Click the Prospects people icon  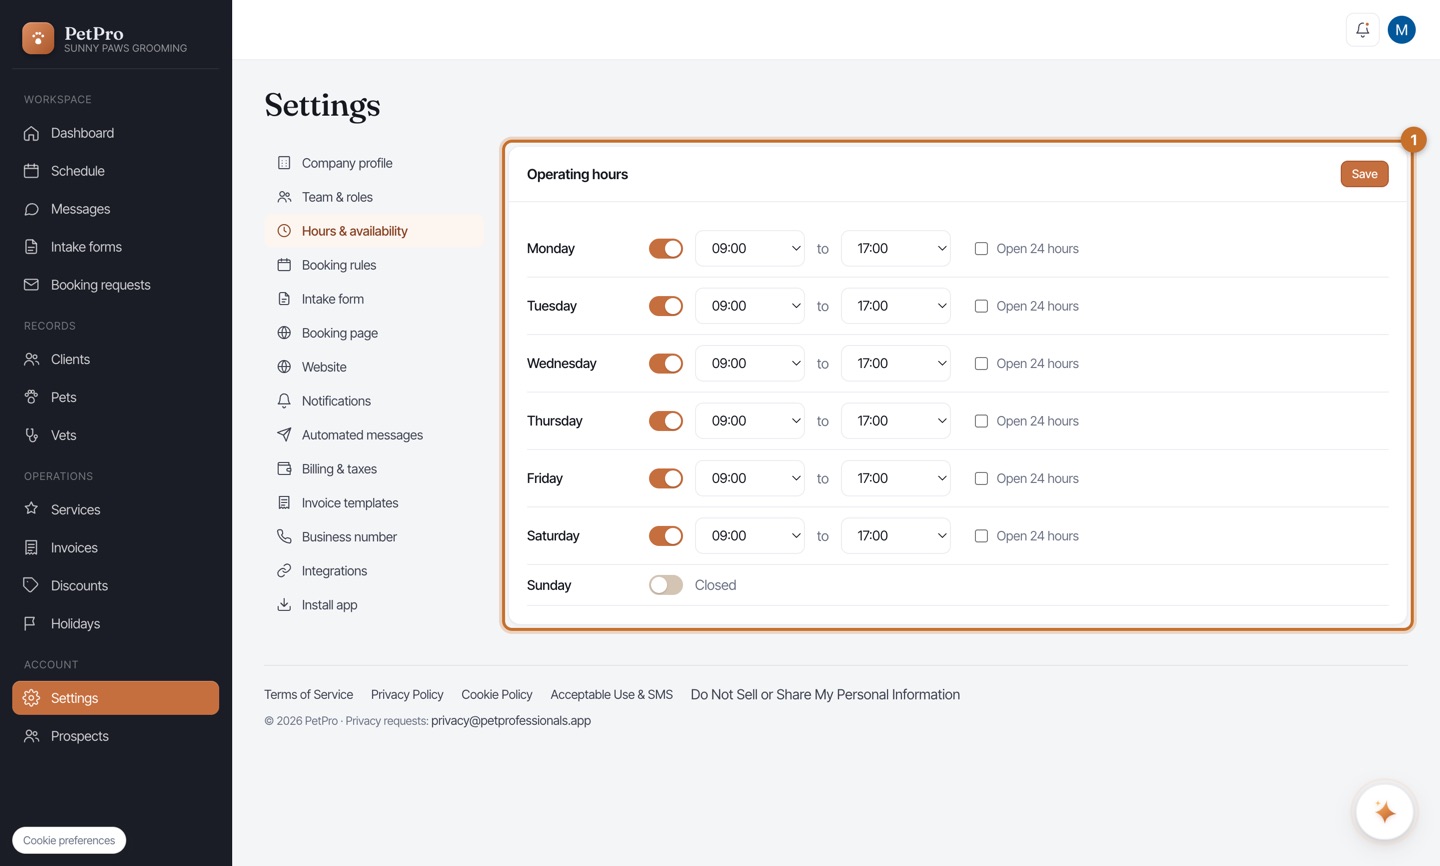tap(32, 736)
